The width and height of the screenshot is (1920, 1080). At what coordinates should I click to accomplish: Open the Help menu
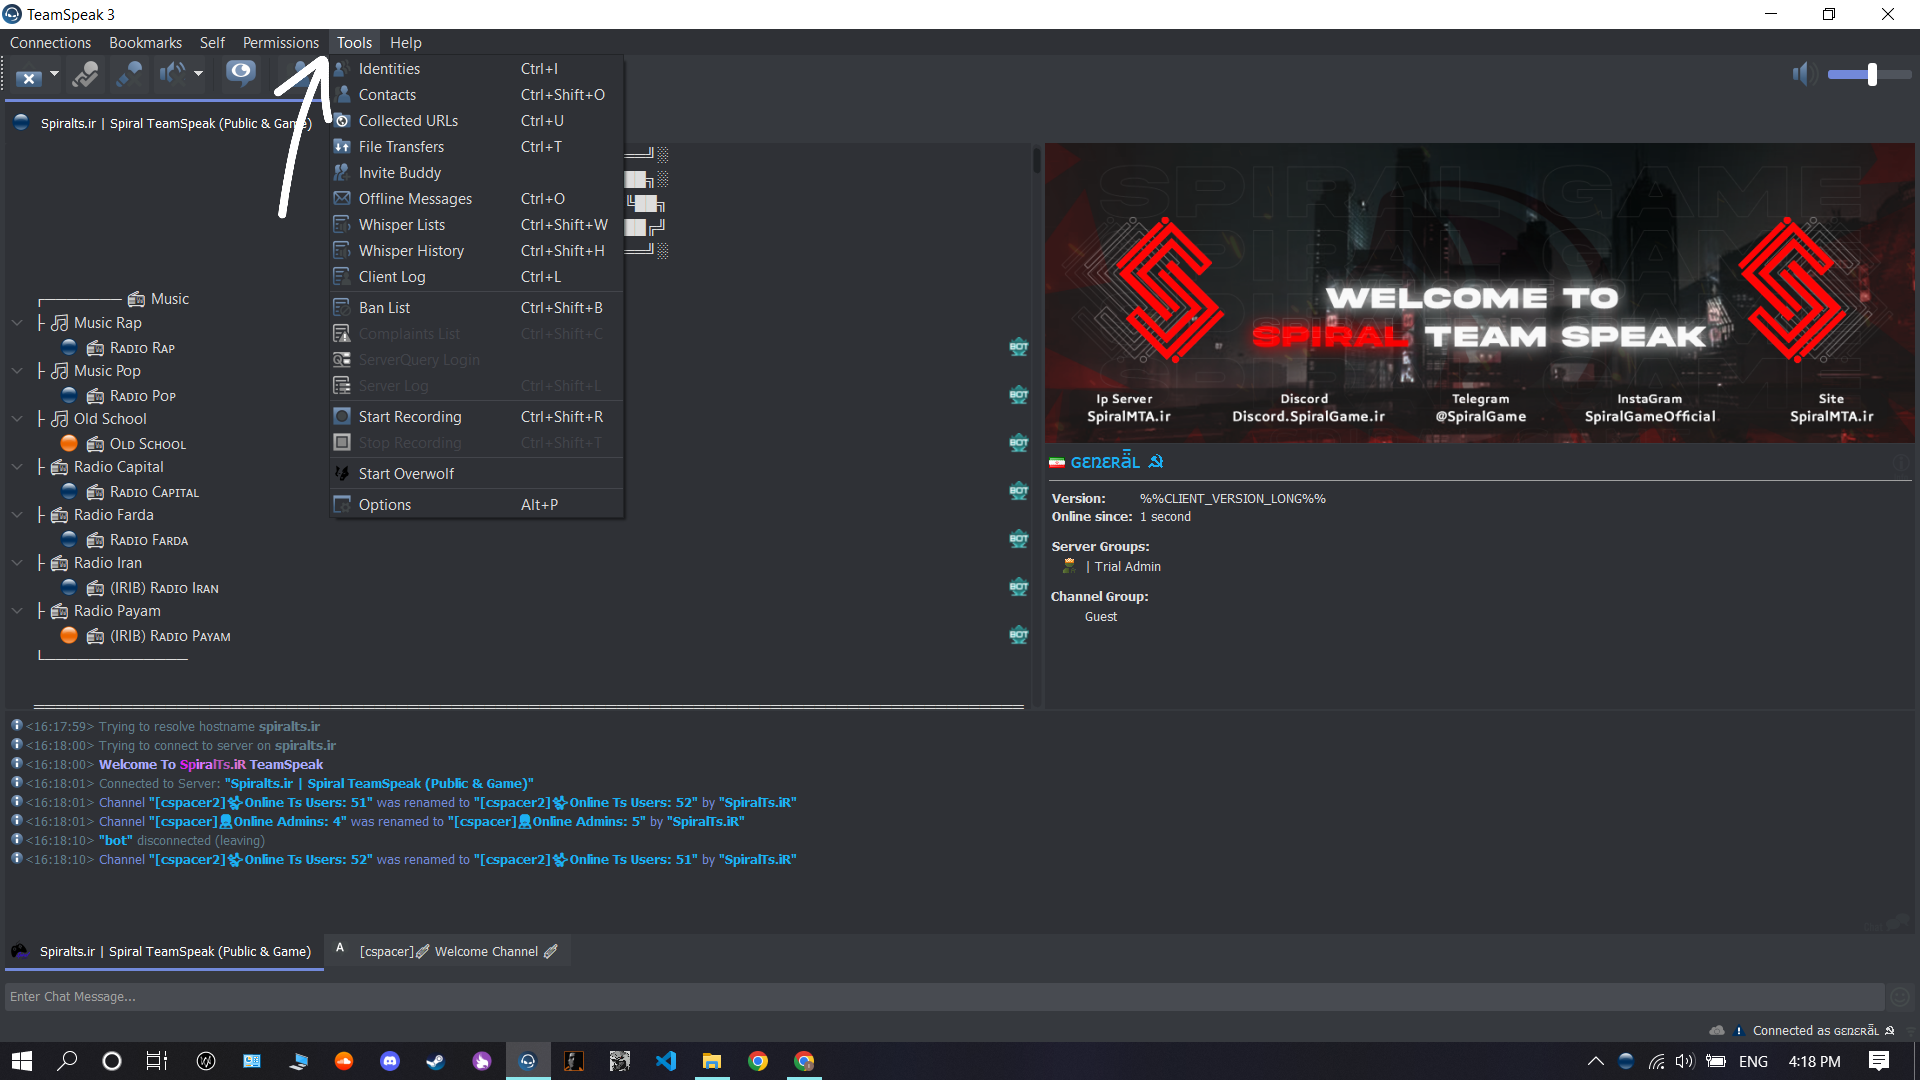point(405,42)
